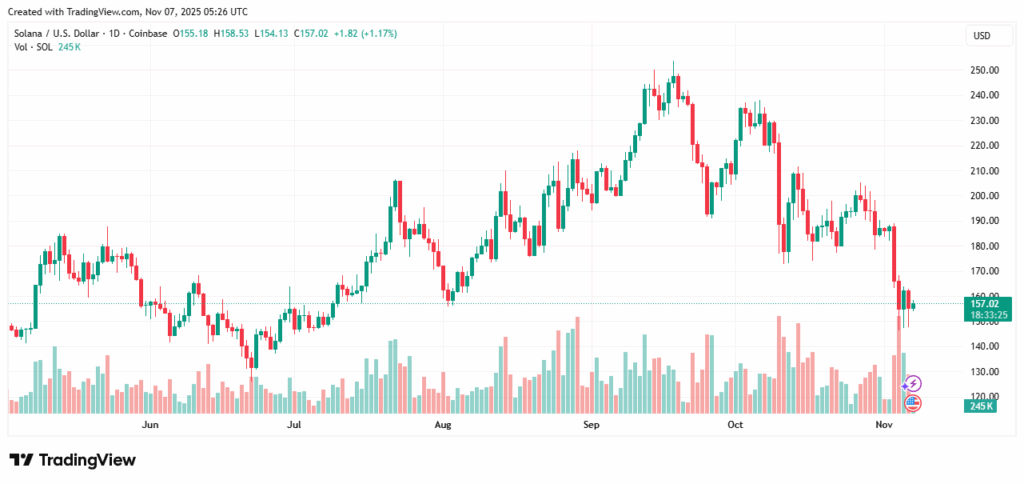Click the US flag event icon
This screenshot has width=1024, height=484.
coord(912,403)
